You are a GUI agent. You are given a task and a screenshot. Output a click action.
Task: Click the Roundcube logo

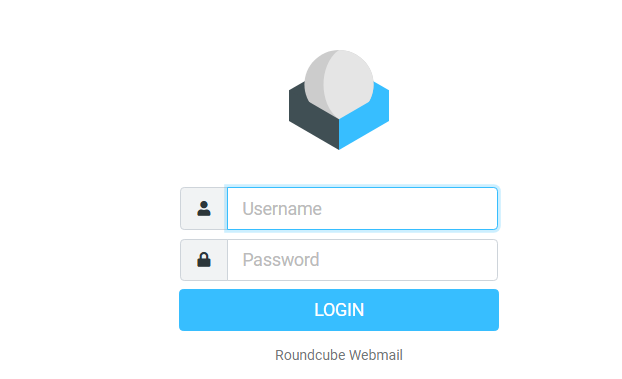click(x=339, y=100)
